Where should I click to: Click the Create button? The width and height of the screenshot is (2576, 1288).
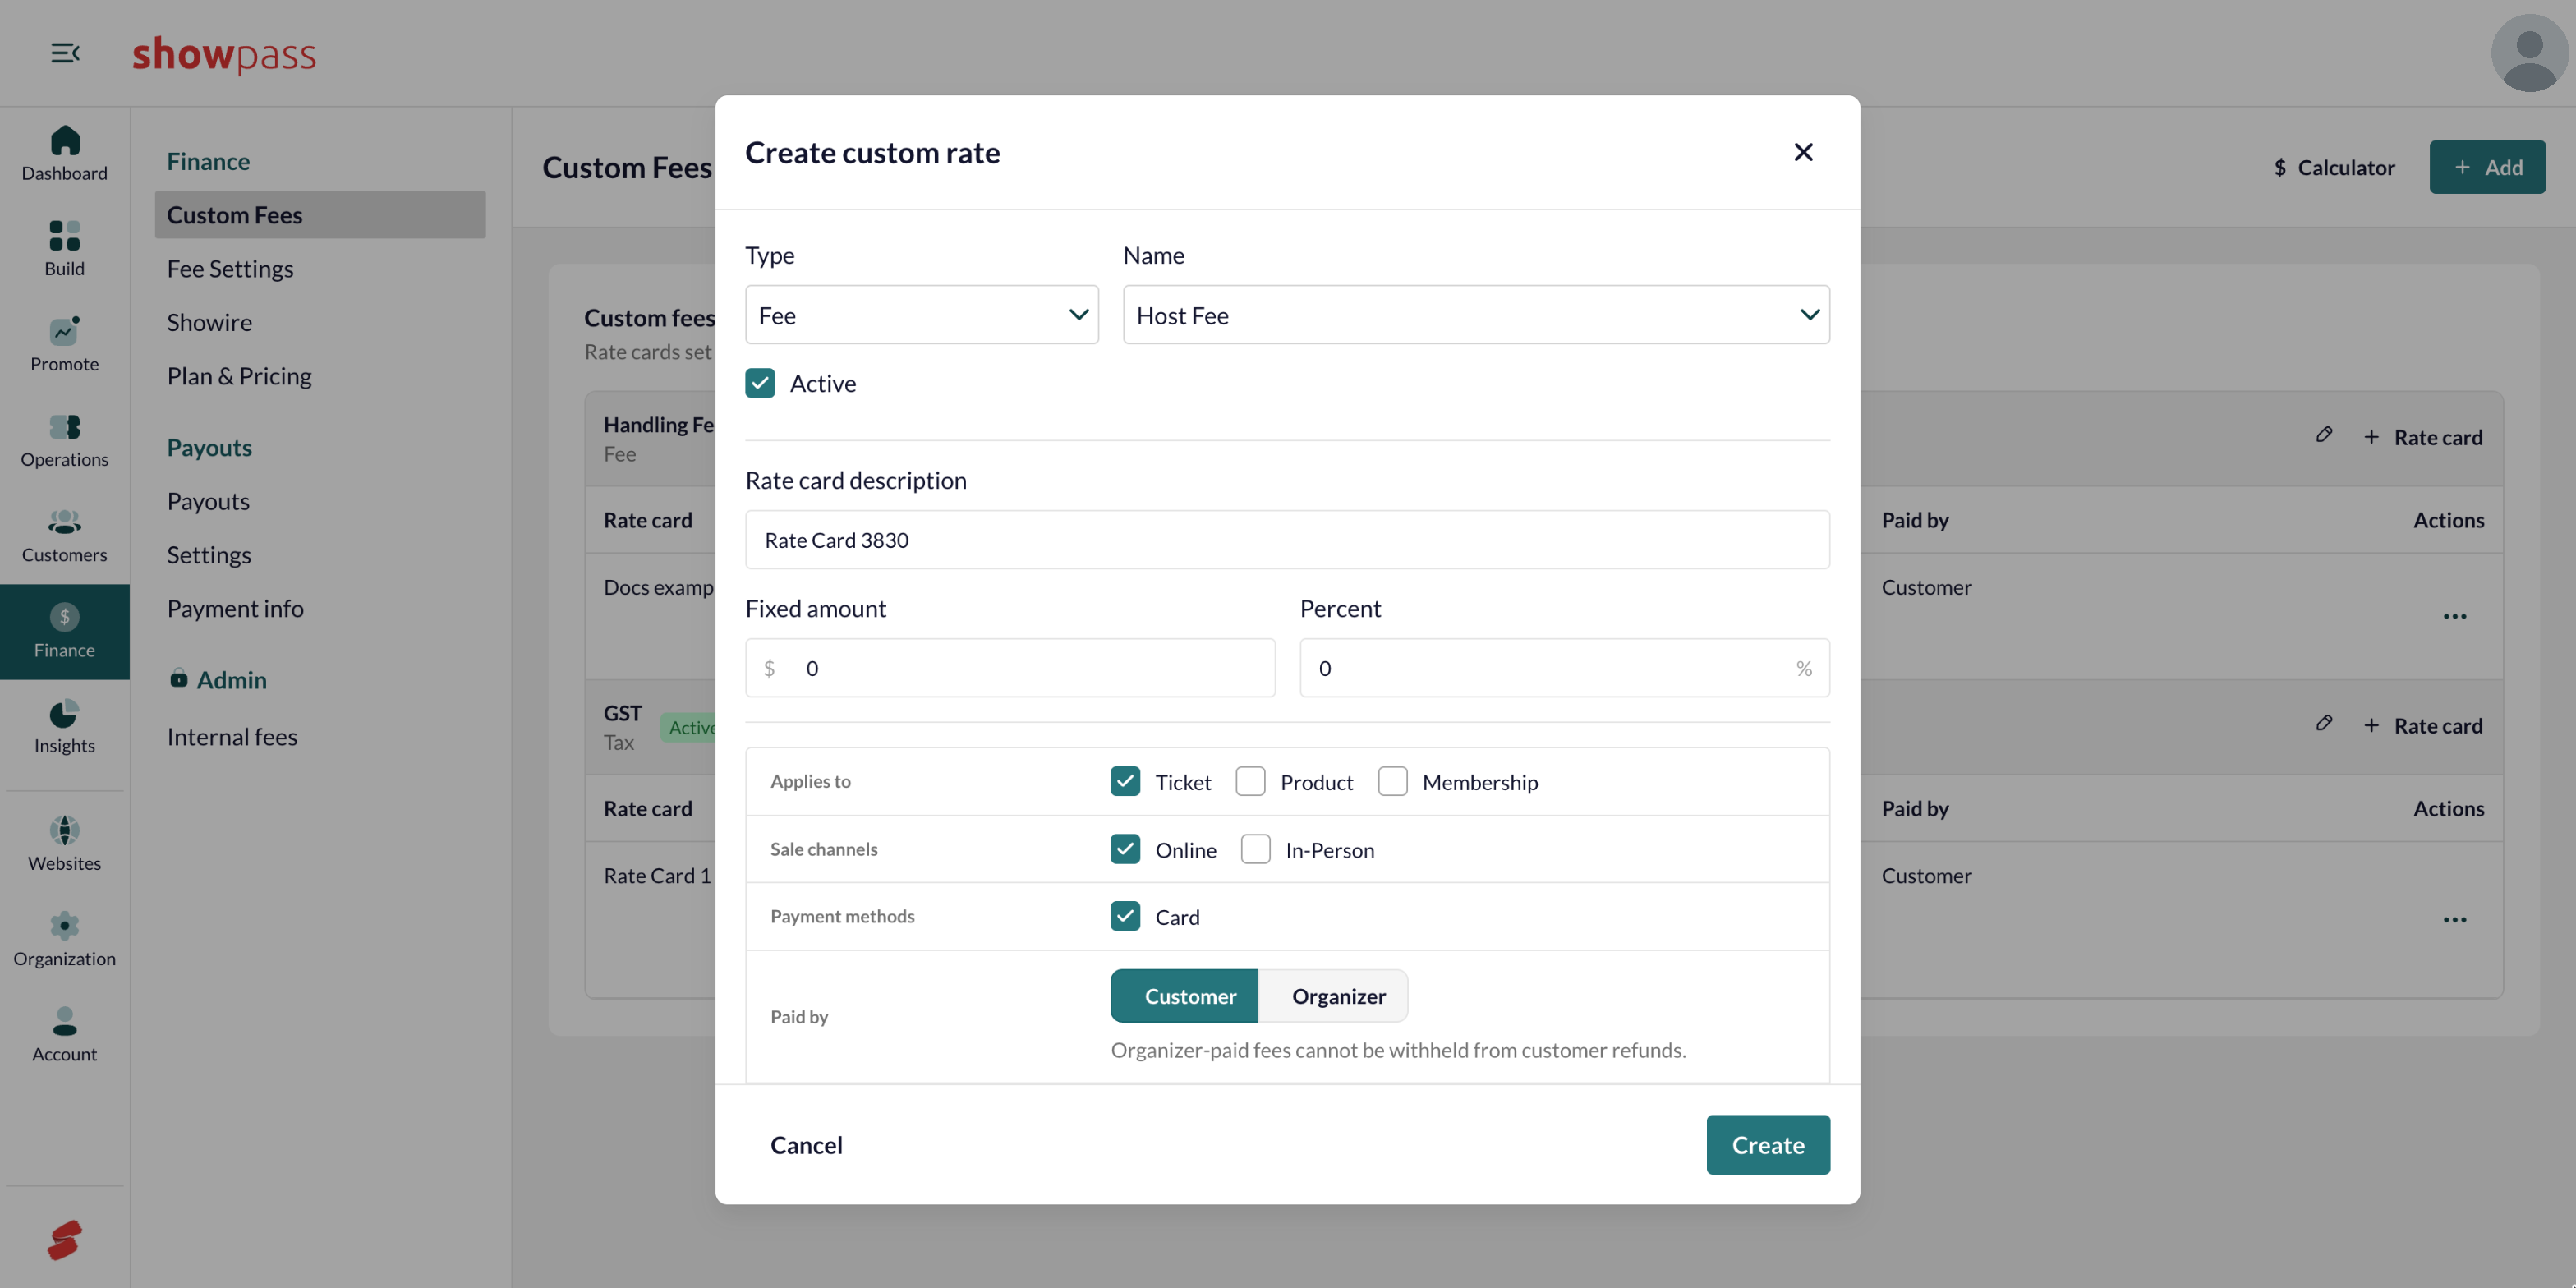[1768, 1145]
